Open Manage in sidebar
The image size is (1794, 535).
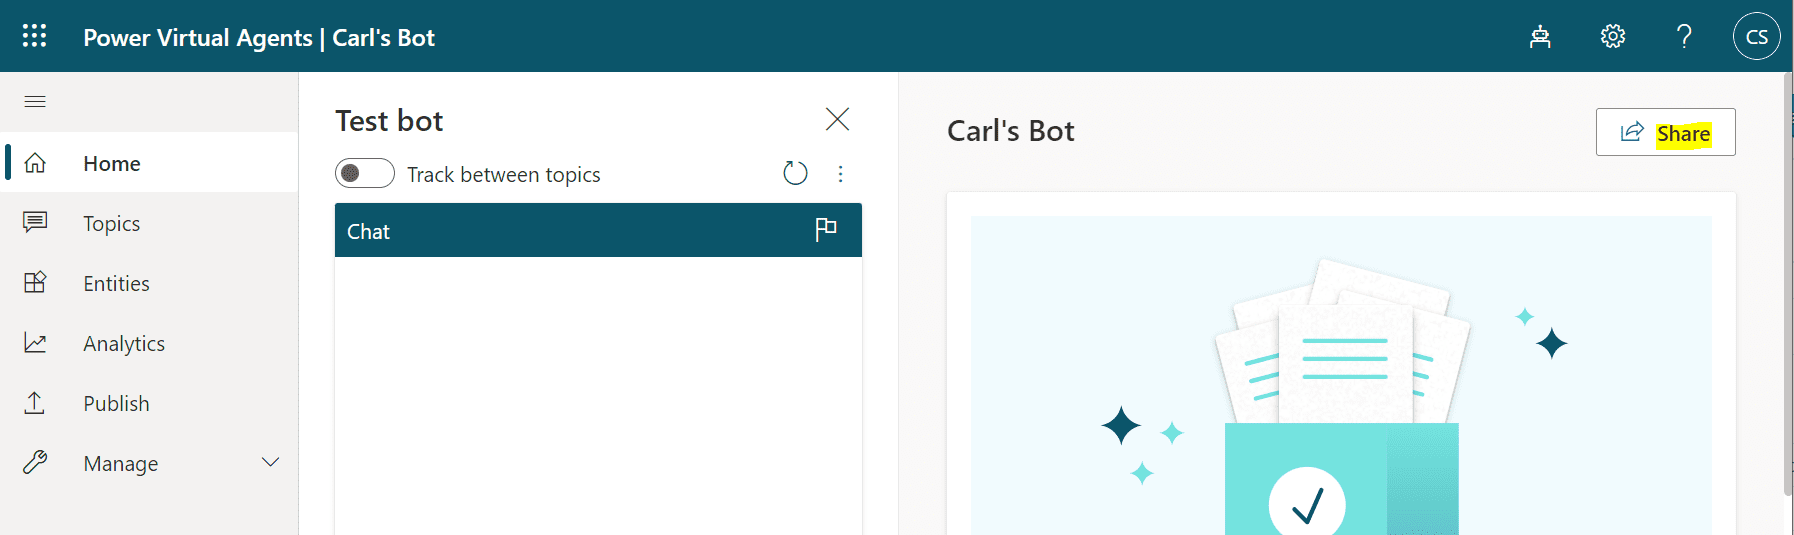150,463
